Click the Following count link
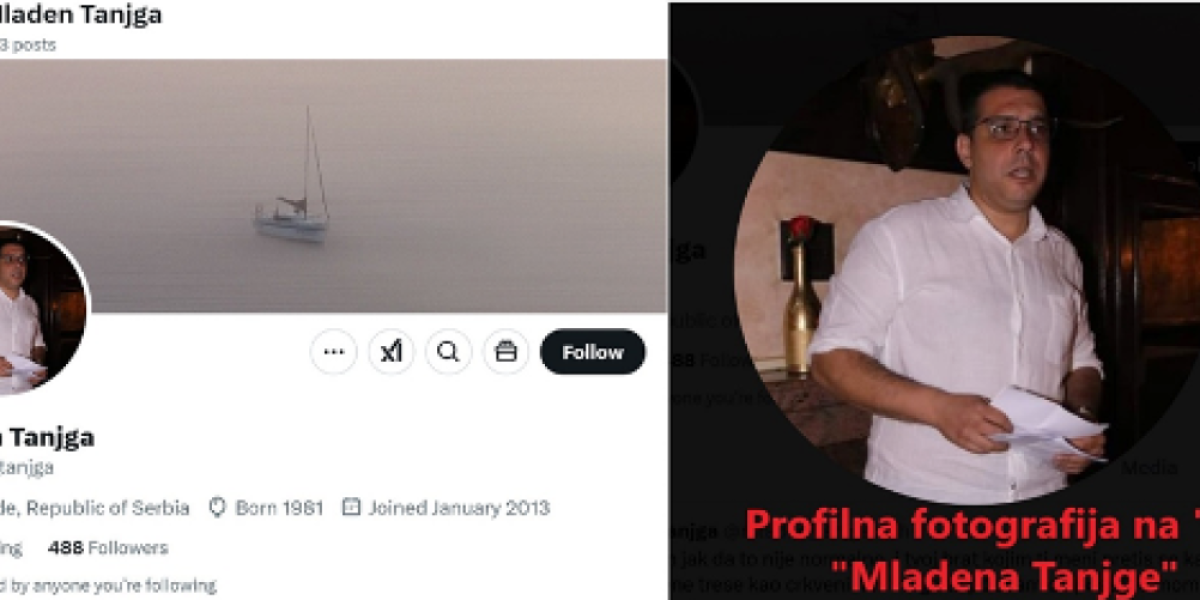1200x600 pixels. (11, 548)
